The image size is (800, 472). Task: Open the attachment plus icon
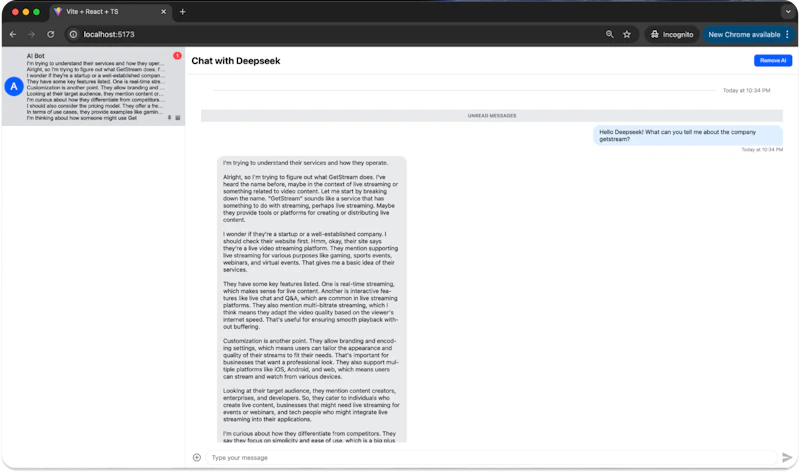pyautogui.click(x=197, y=457)
